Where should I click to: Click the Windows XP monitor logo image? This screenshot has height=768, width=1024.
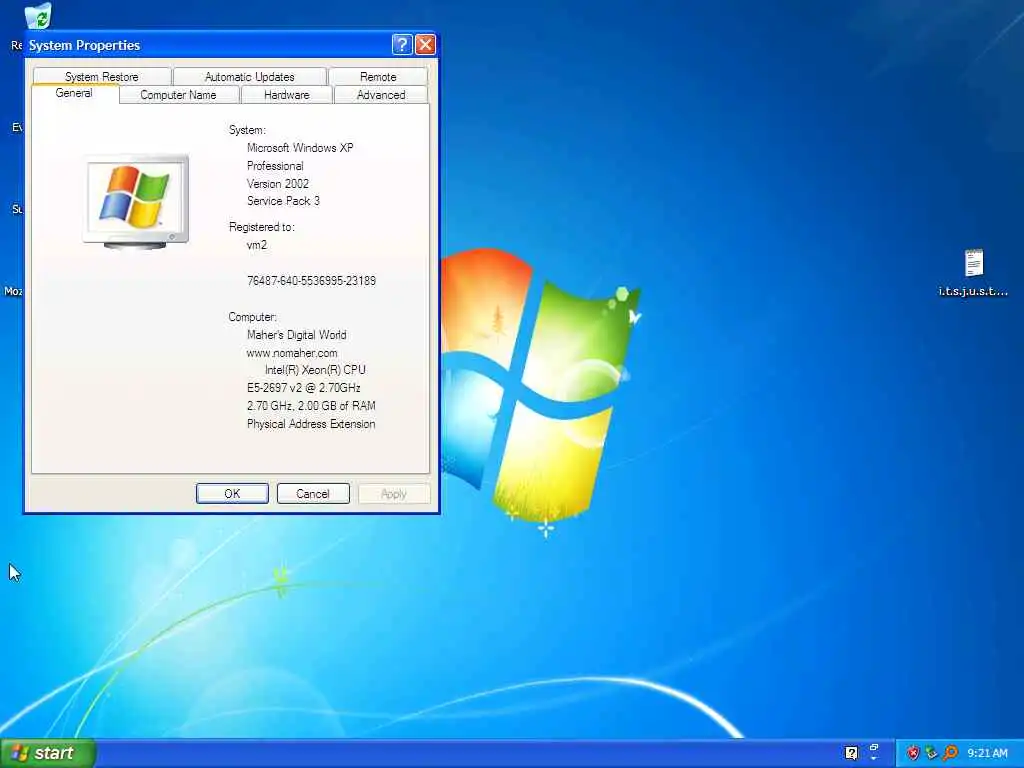(x=136, y=202)
